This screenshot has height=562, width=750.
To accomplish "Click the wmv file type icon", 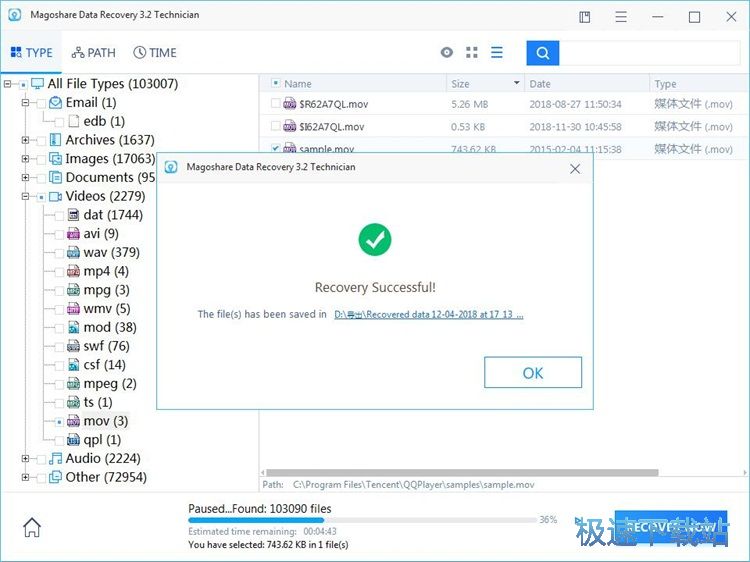I will tap(73, 309).
